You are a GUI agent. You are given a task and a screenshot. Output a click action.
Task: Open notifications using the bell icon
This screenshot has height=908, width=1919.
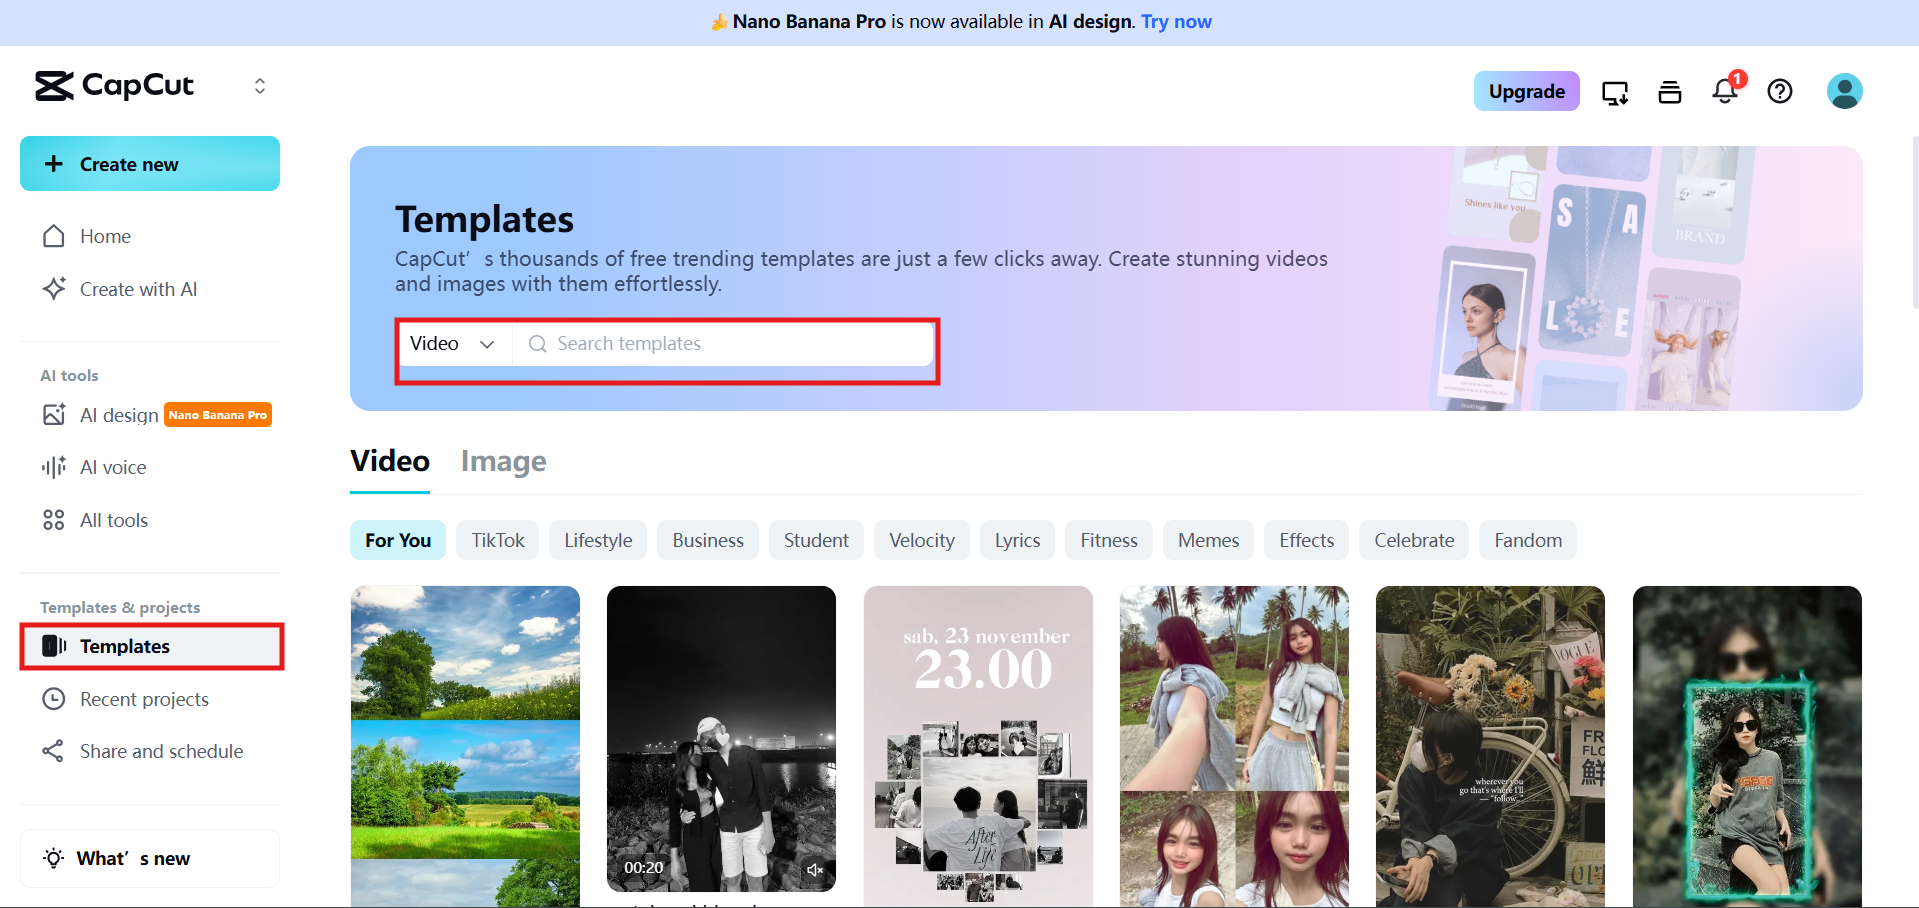[x=1723, y=91]
